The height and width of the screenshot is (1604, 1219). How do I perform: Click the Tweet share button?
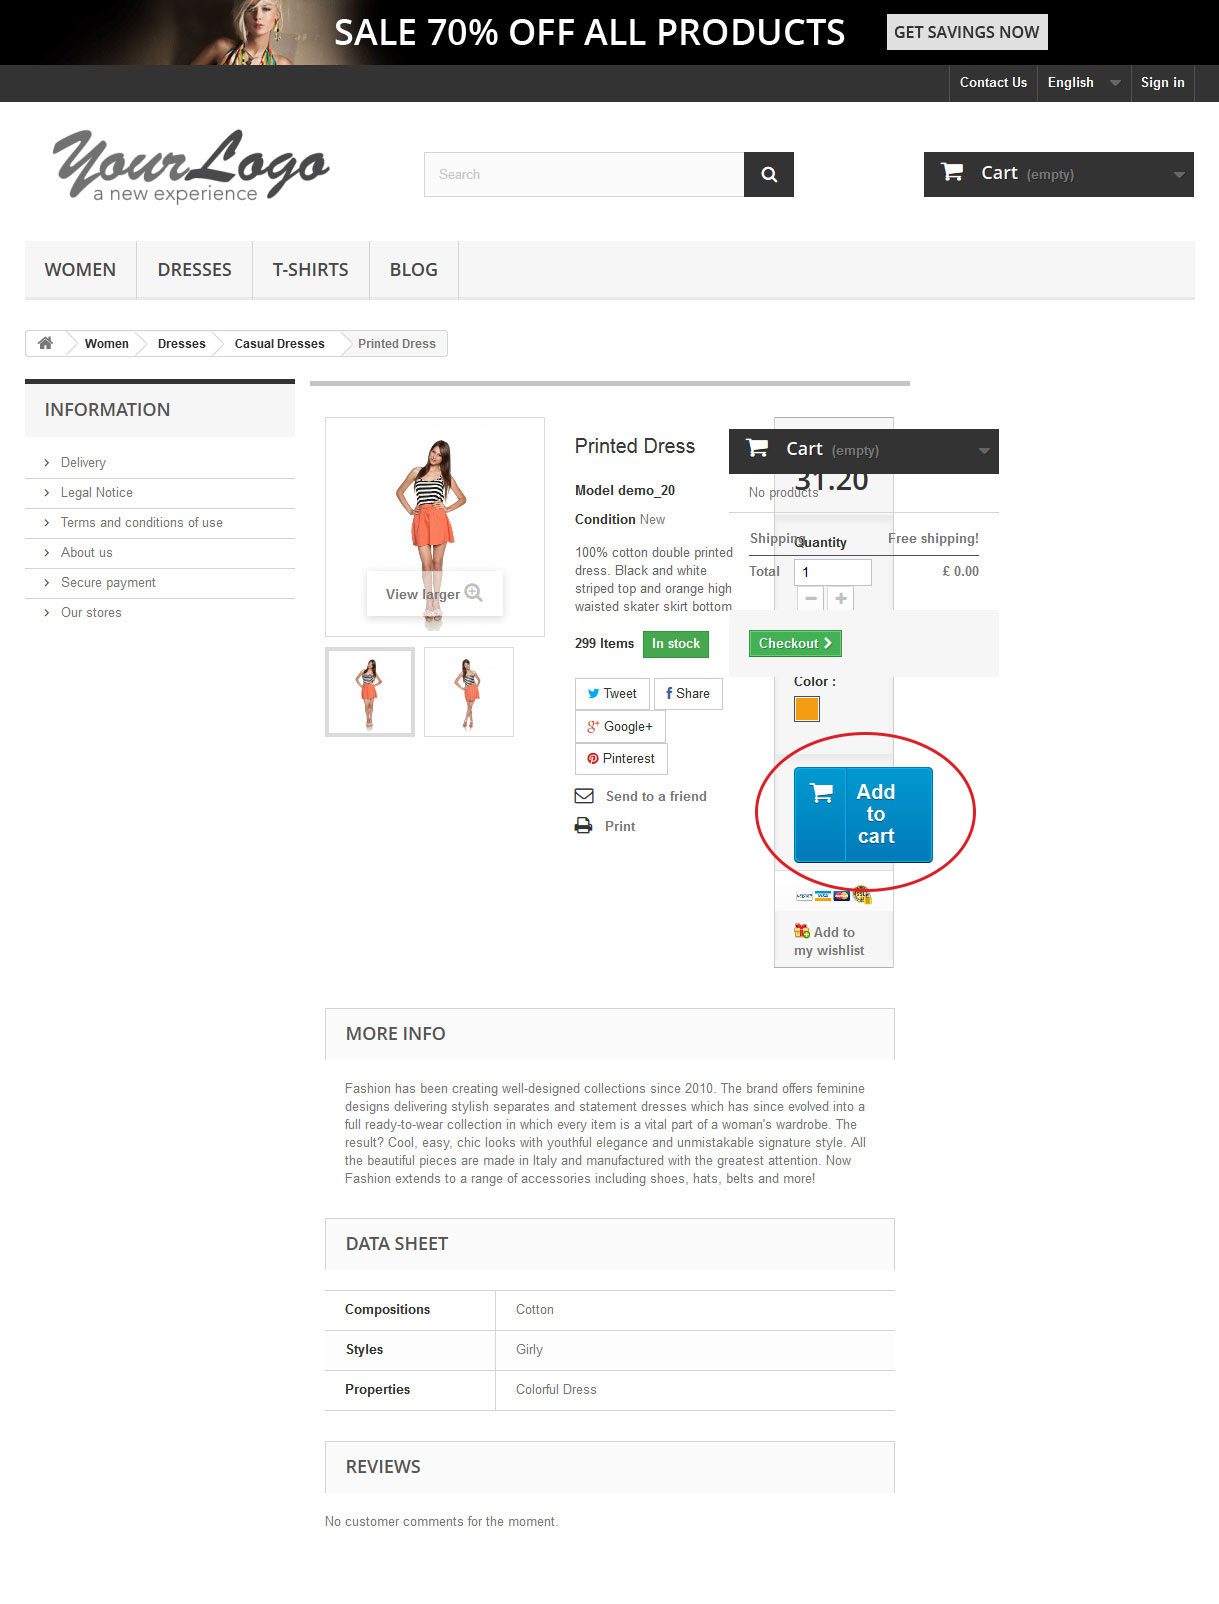612,693
